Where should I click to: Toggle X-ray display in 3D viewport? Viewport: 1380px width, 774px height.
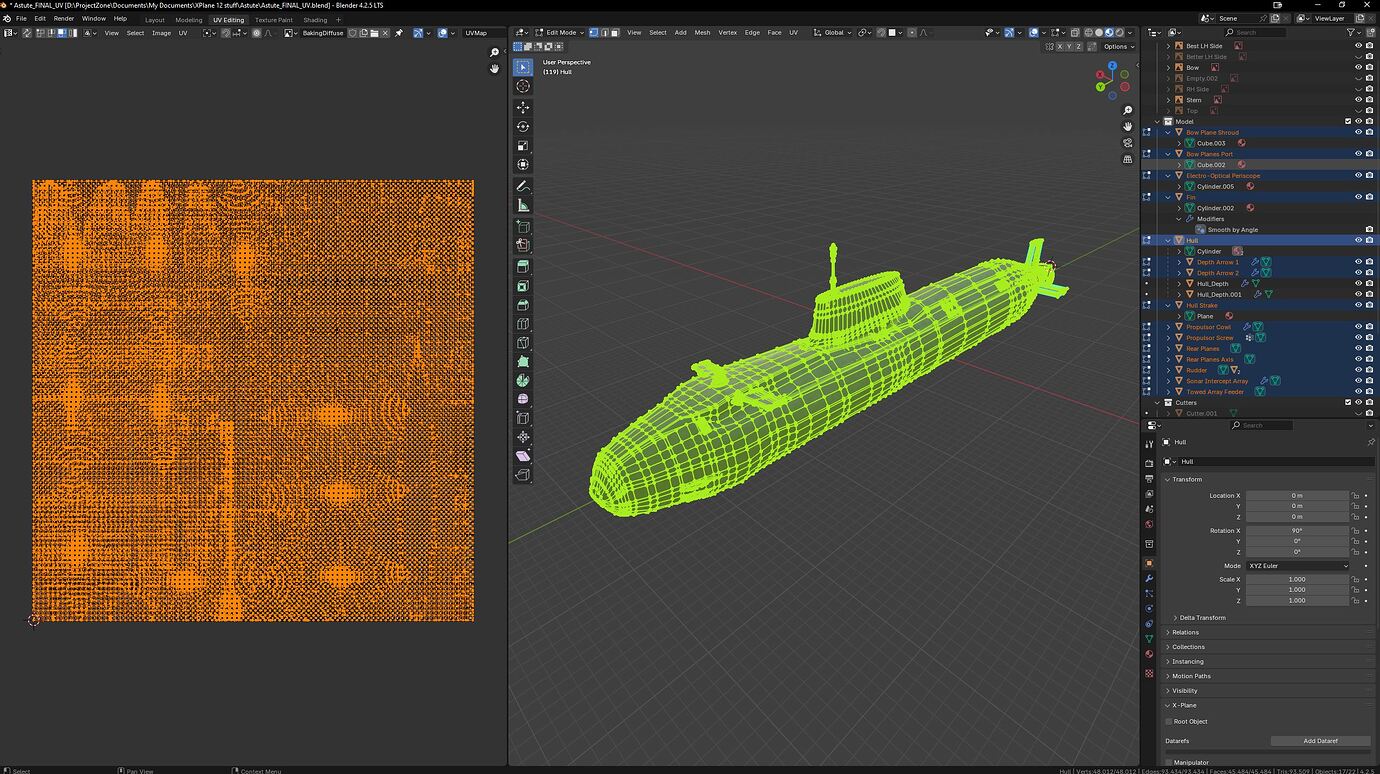coord(1073,33)
